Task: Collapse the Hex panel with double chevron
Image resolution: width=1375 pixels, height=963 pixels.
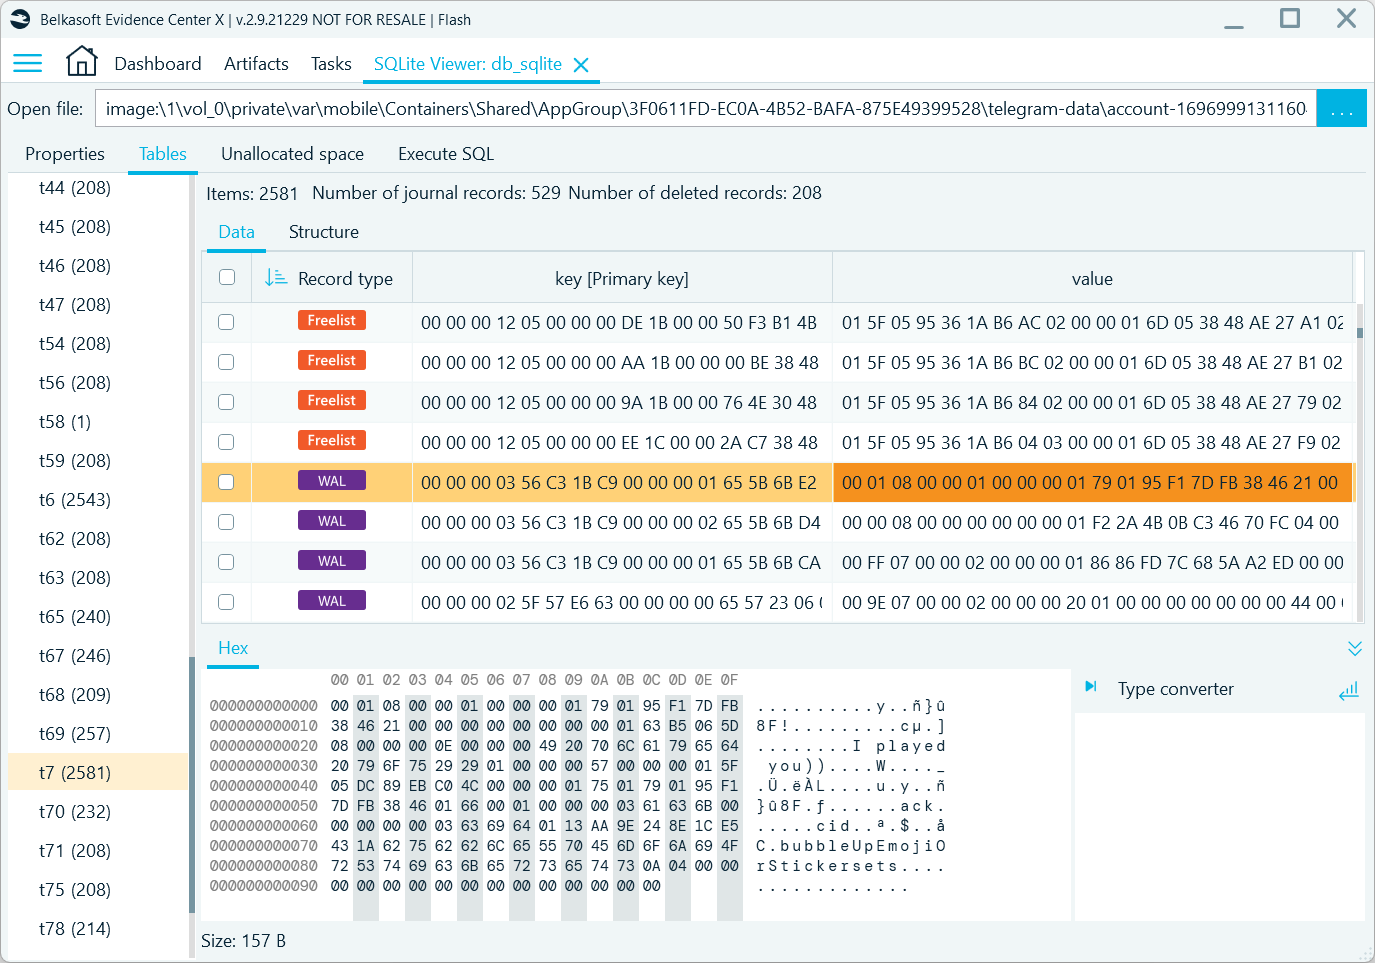Action: tap(1354, 648)
